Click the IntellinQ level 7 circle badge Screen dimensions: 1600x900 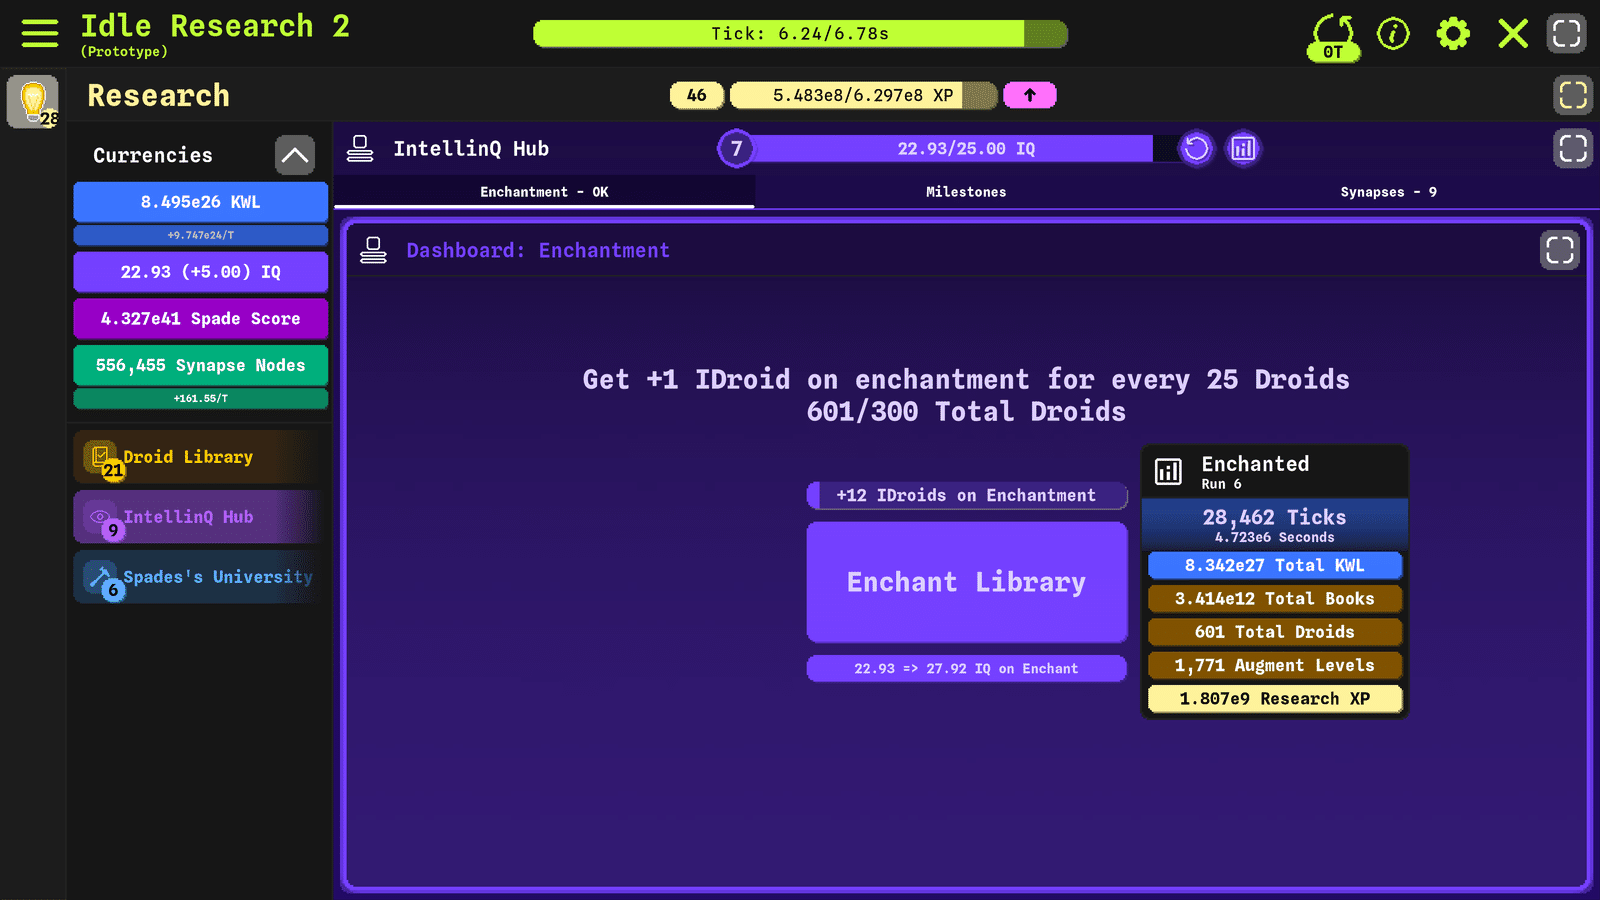pos(736,149)
